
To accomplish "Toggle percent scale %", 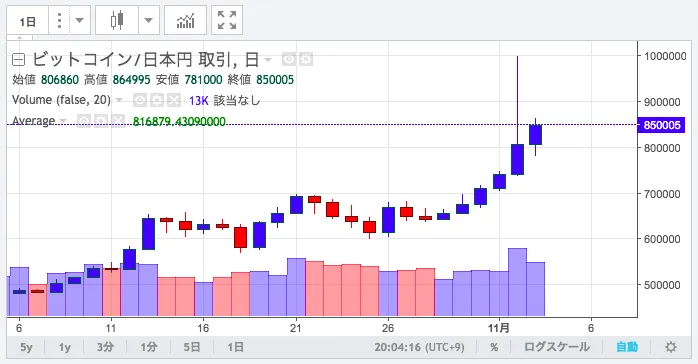I will coord(494,347).
